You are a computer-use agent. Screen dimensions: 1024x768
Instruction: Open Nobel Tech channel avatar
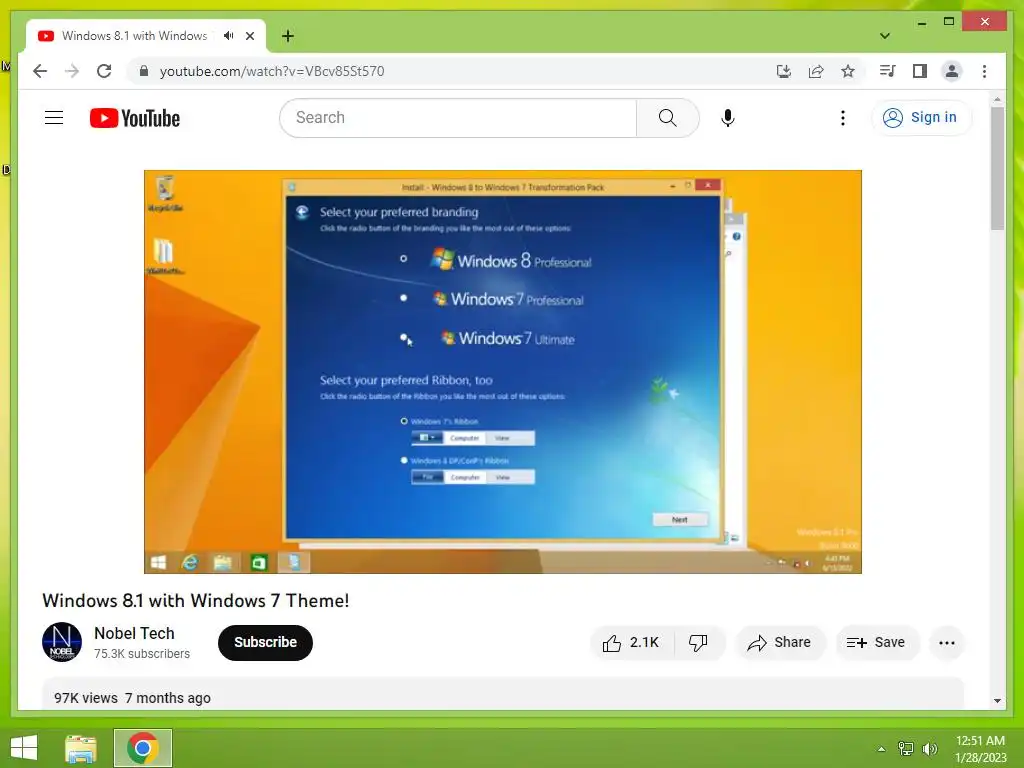point(62,642)
